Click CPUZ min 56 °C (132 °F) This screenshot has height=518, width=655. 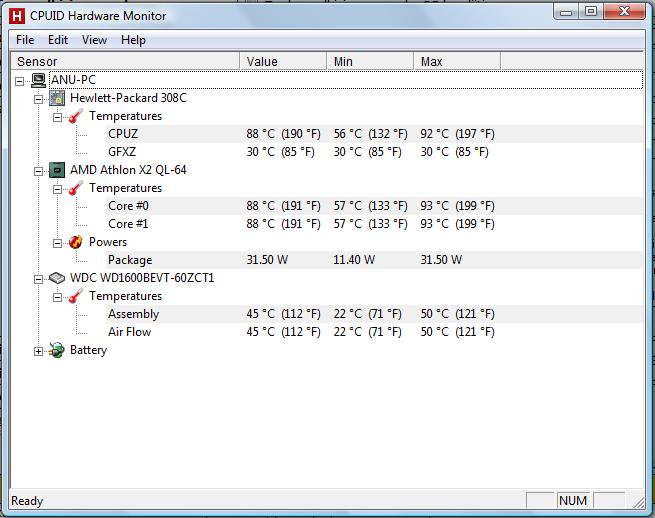(371, 134)
